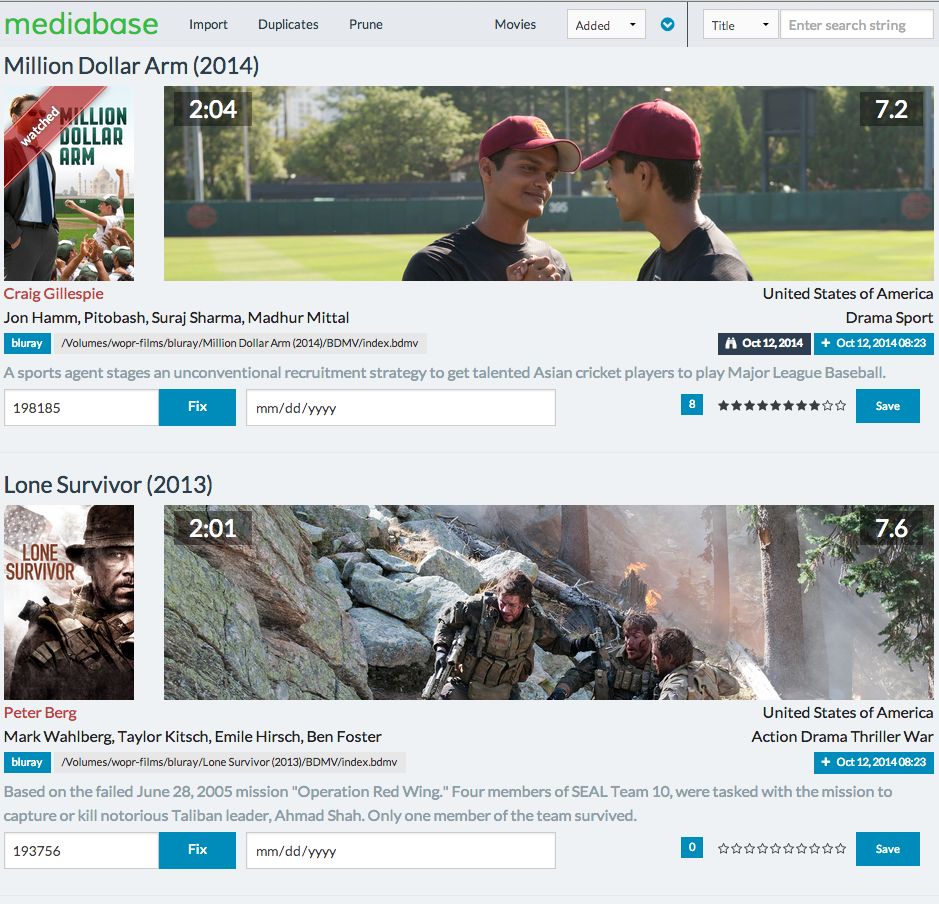Click the 7.2 rating badge
This screenshot has width=939, height=904.
891,109
